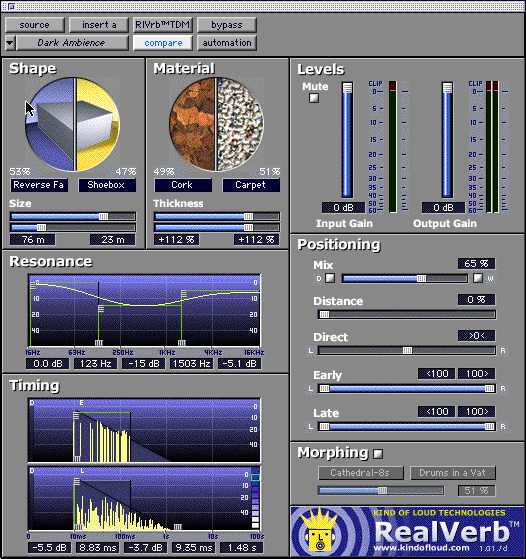The width and height of the screenshot is (526, 559).
Task: Open the insert a menu
Action: click(99, 25)
